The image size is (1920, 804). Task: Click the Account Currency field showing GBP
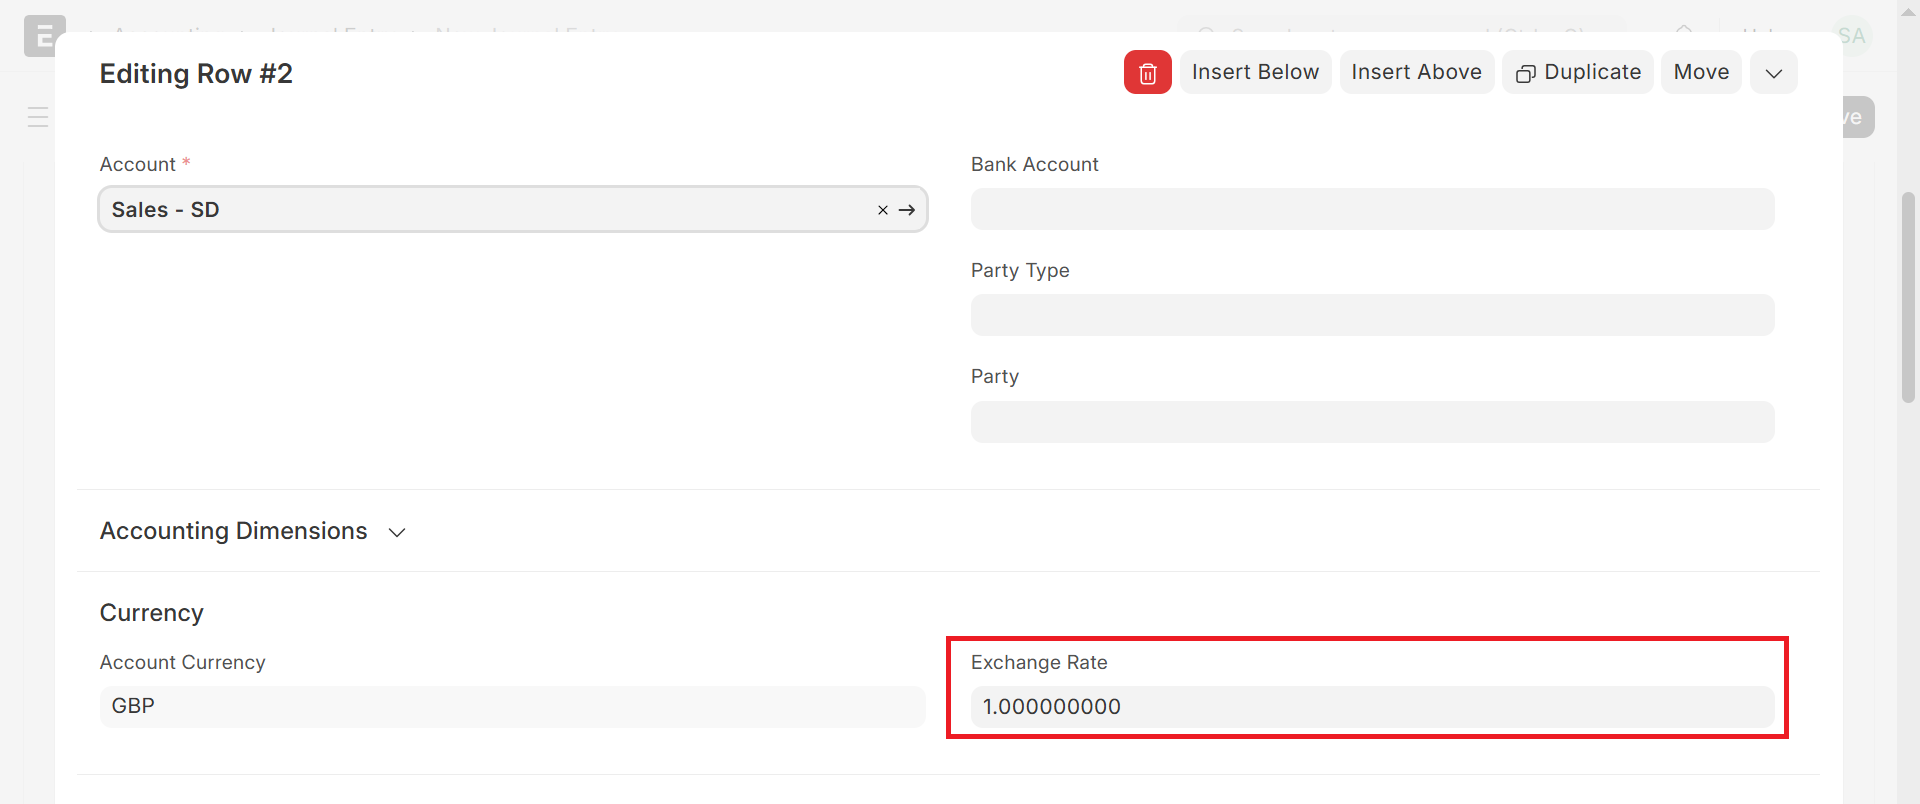[512, 706]
